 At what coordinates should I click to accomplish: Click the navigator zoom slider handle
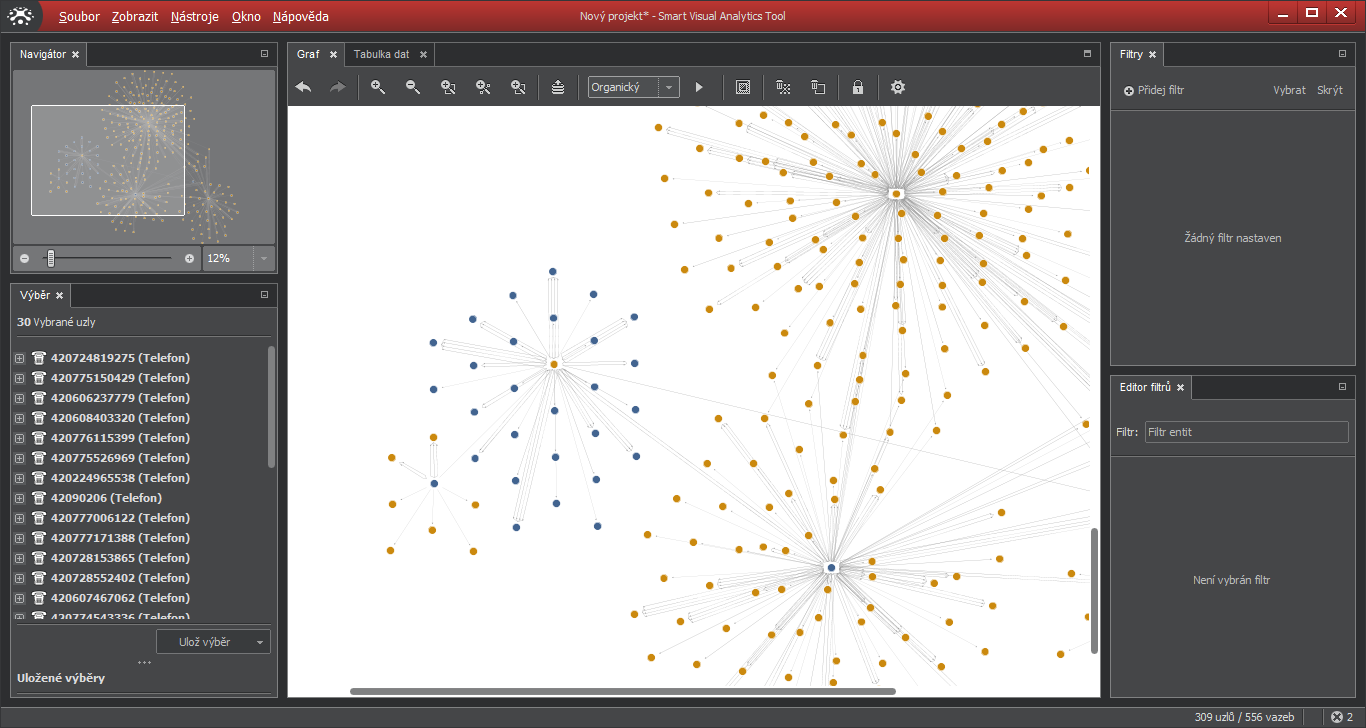[51, 258]
